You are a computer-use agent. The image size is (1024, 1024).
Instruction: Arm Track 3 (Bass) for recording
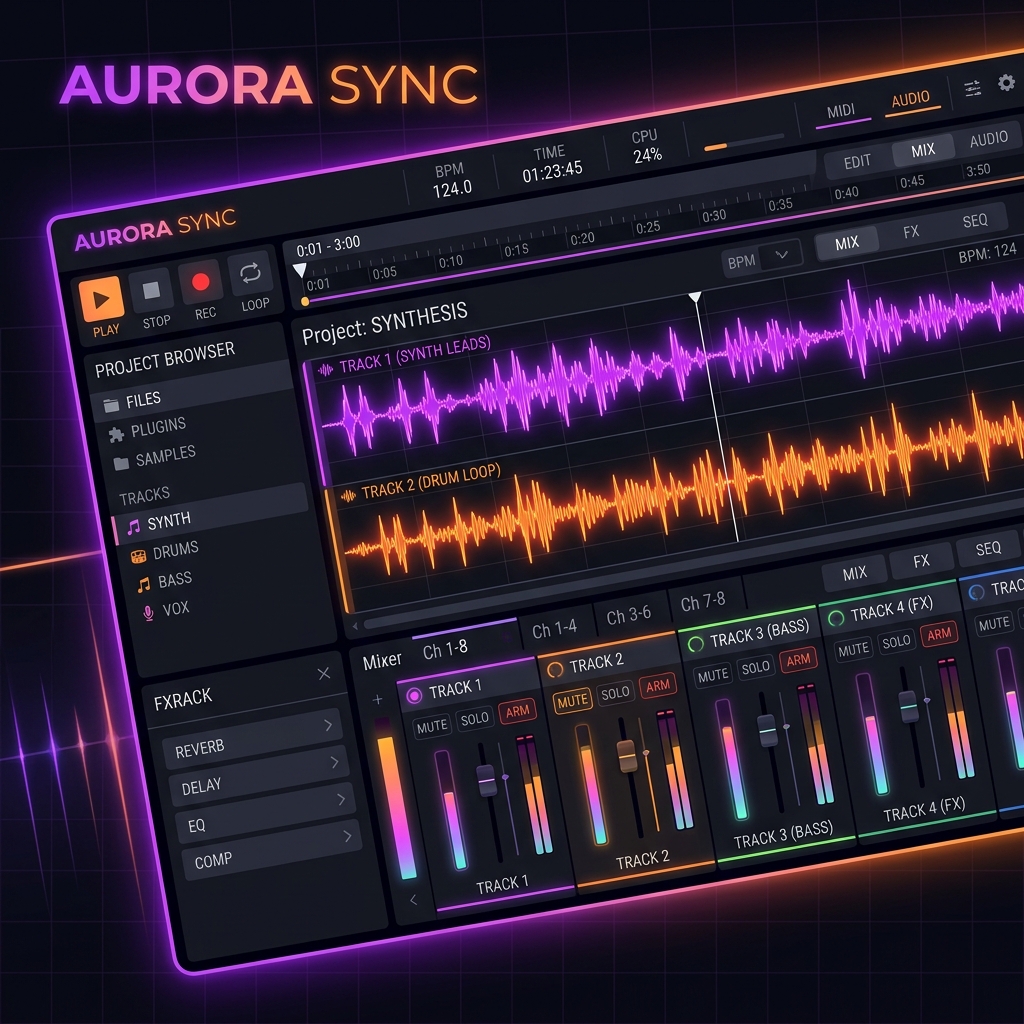click(798, 660)
